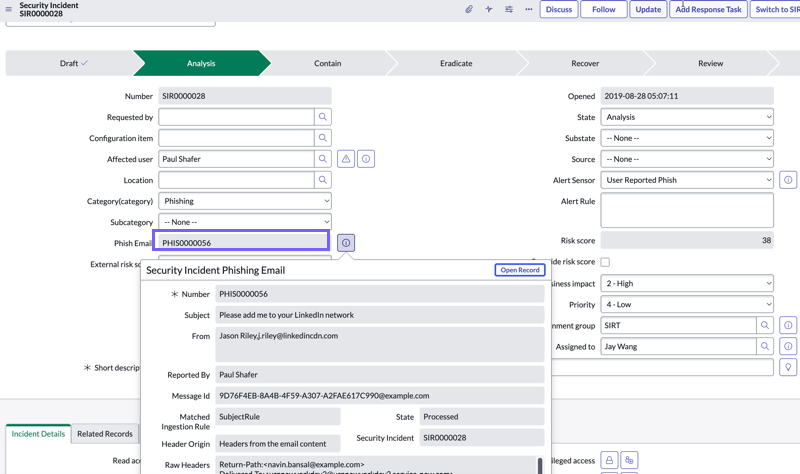
Task: Open Assigned to lookup magnifier
Action: tap(765, 346)
